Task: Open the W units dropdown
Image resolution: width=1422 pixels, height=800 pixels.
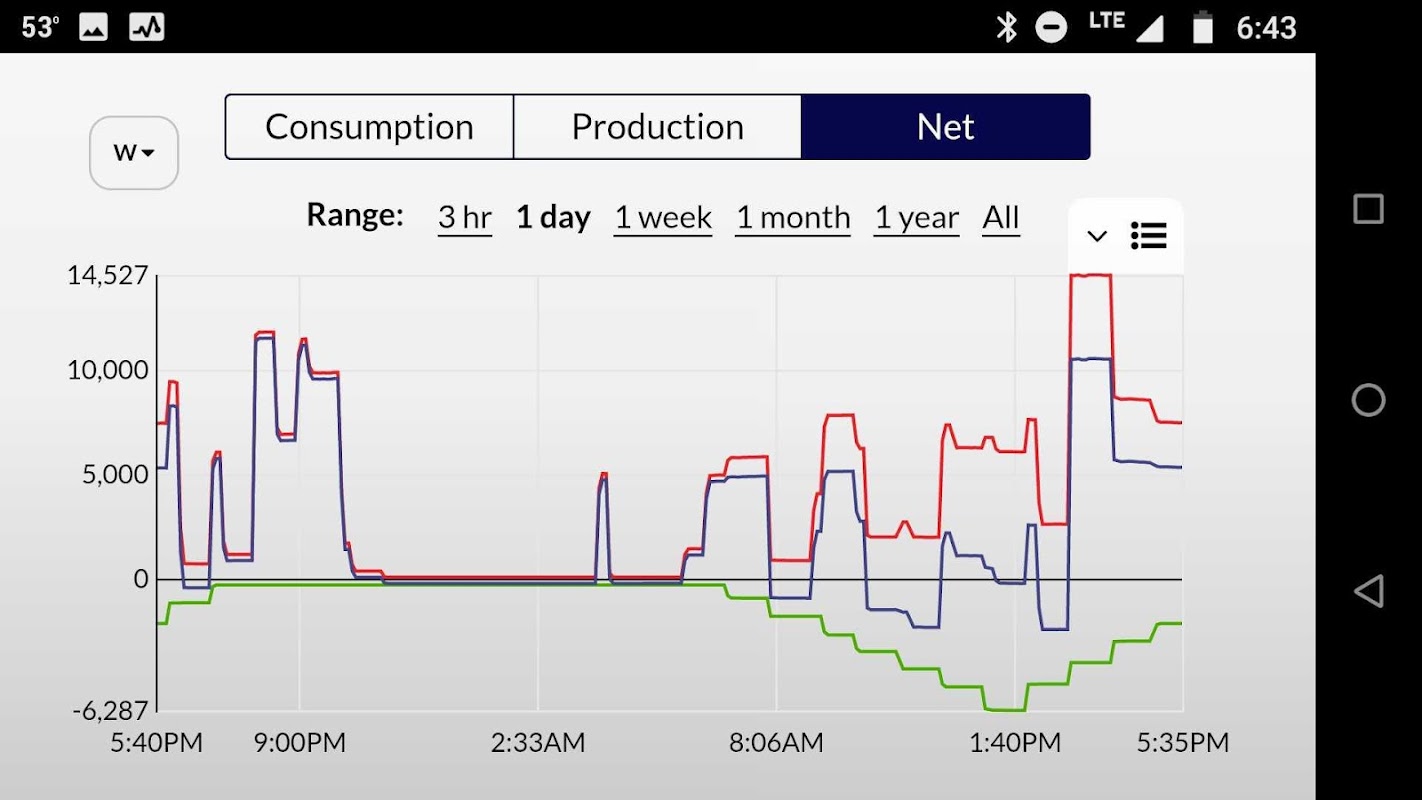Action: [x=134, y=153]
